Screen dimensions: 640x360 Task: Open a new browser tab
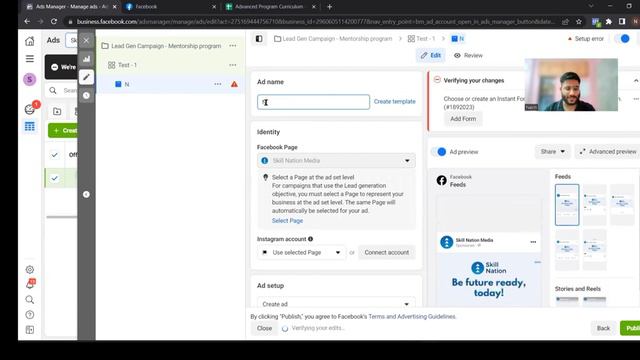329,7
